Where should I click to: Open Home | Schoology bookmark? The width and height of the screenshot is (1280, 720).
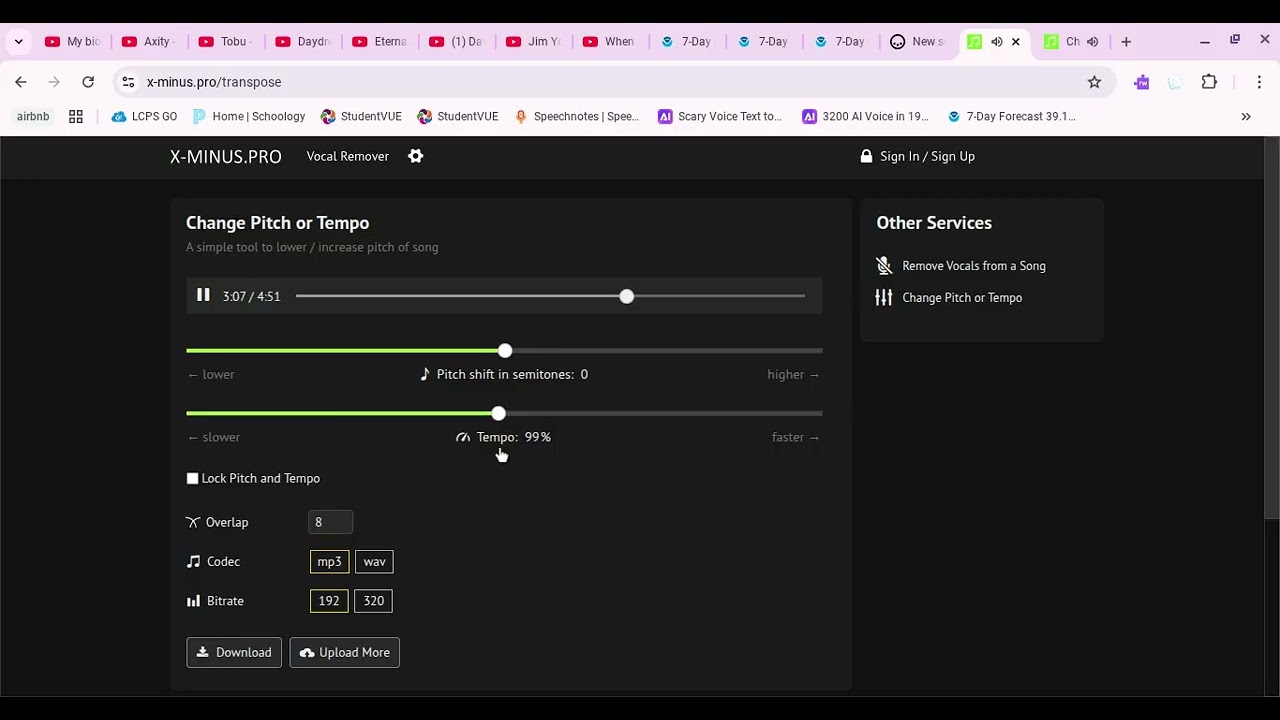coord(249,117)
